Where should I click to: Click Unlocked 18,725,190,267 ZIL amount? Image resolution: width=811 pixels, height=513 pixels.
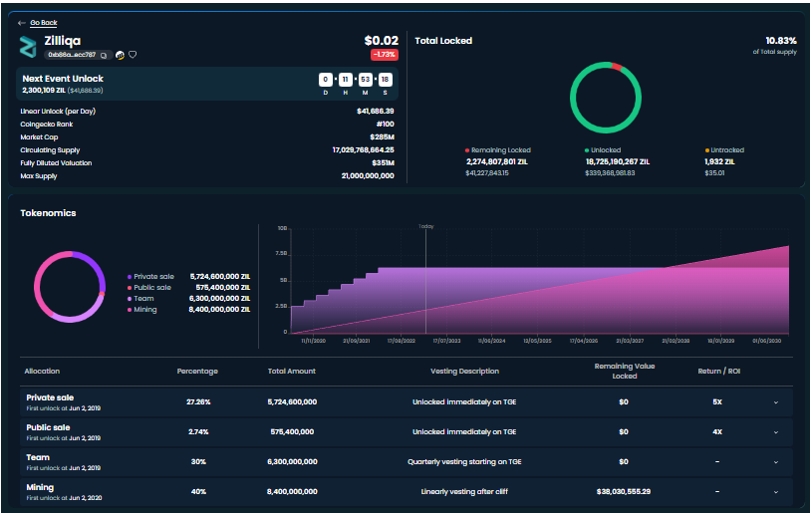[618, 162]
